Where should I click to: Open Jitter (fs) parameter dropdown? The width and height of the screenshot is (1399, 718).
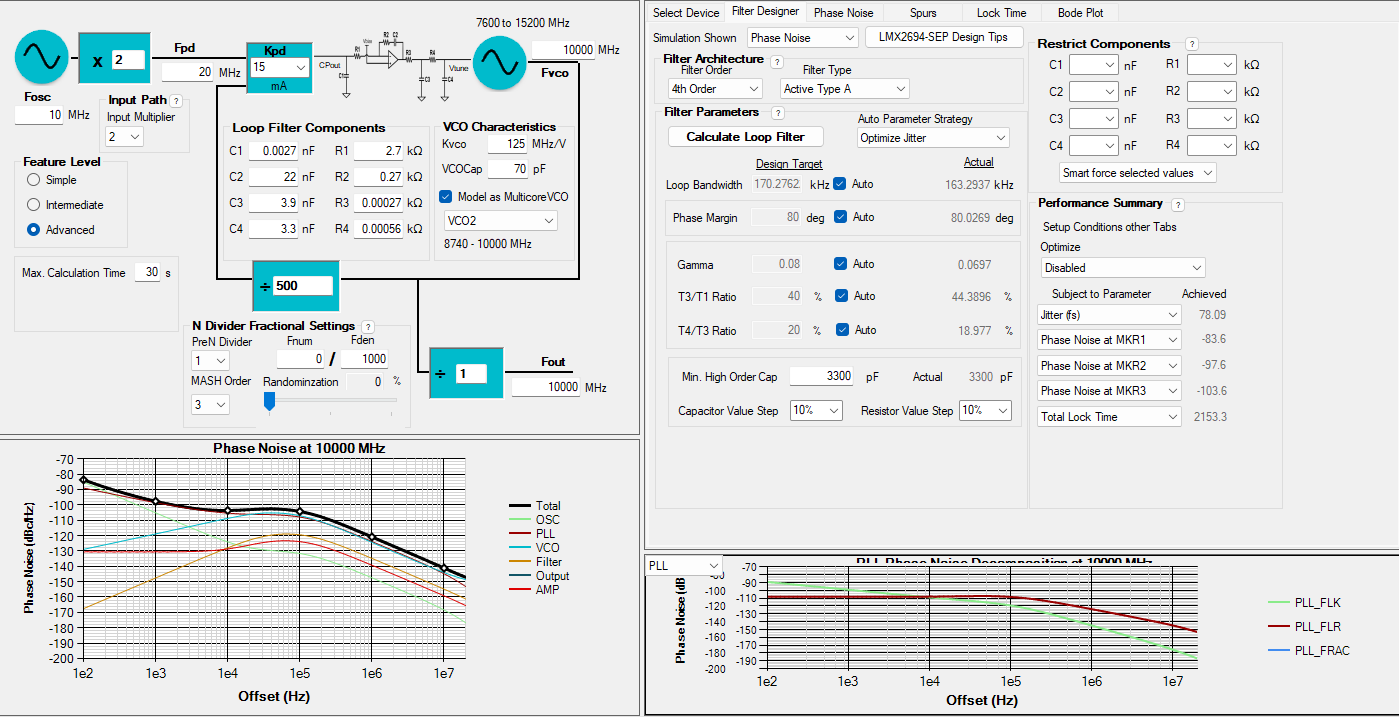(1109, 314)
